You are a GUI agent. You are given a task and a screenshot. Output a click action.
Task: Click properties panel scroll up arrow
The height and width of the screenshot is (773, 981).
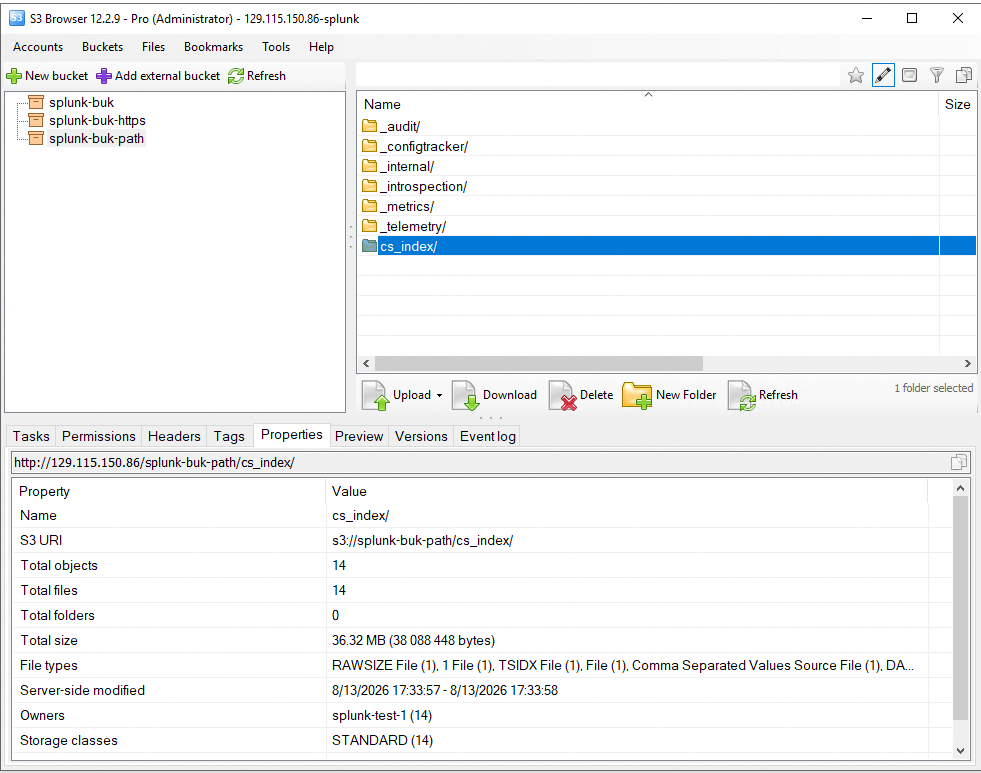tap(960, 488)
